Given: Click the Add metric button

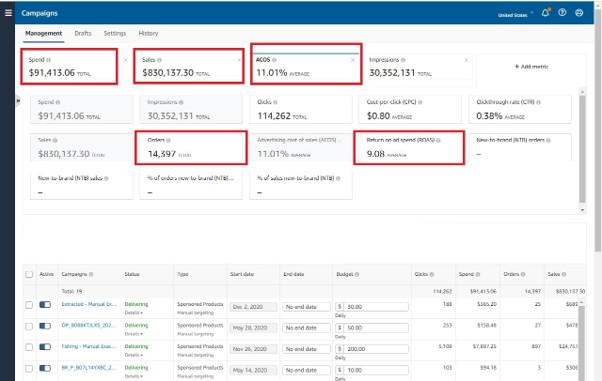Looking at the screenshot, I should (531, 66).
